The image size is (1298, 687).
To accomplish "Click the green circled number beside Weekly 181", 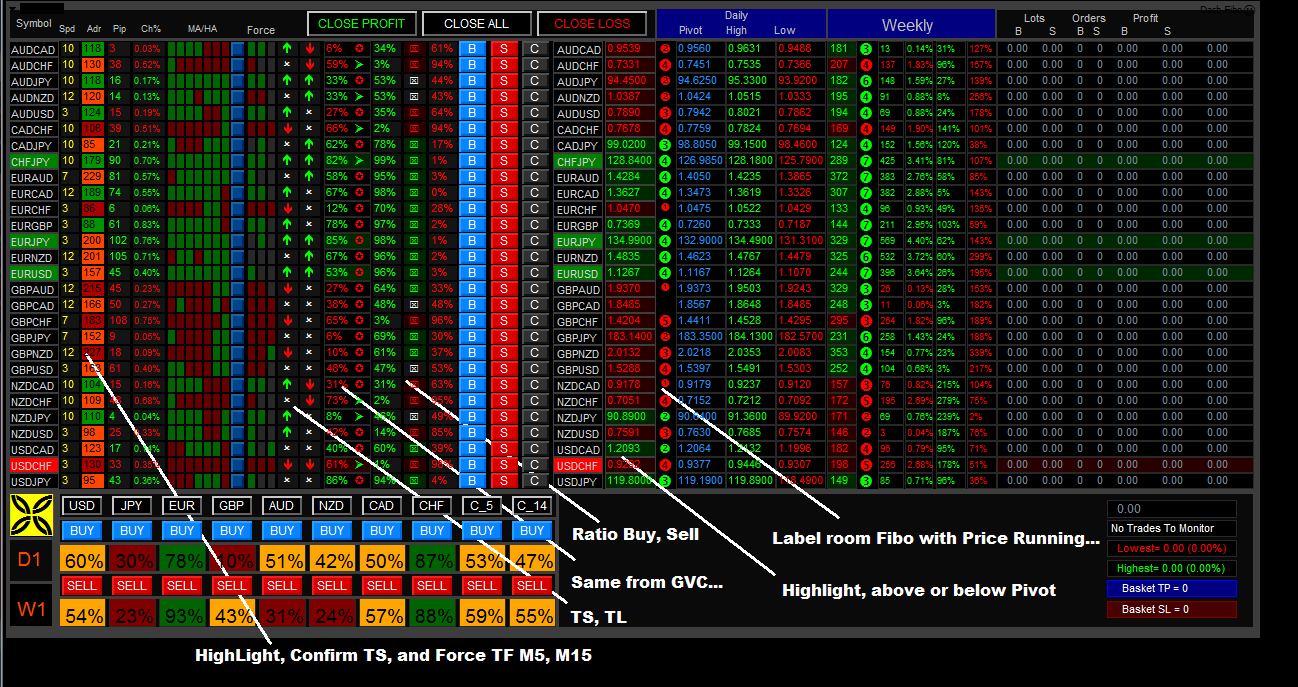I will 866,49.
